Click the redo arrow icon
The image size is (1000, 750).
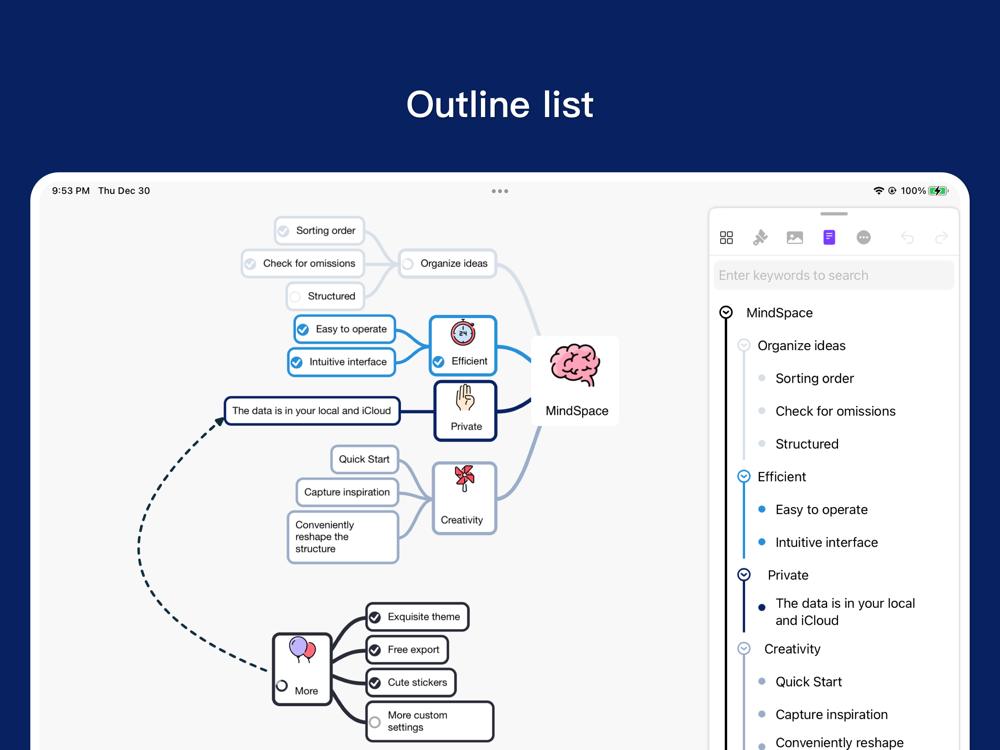click(941, 238)
